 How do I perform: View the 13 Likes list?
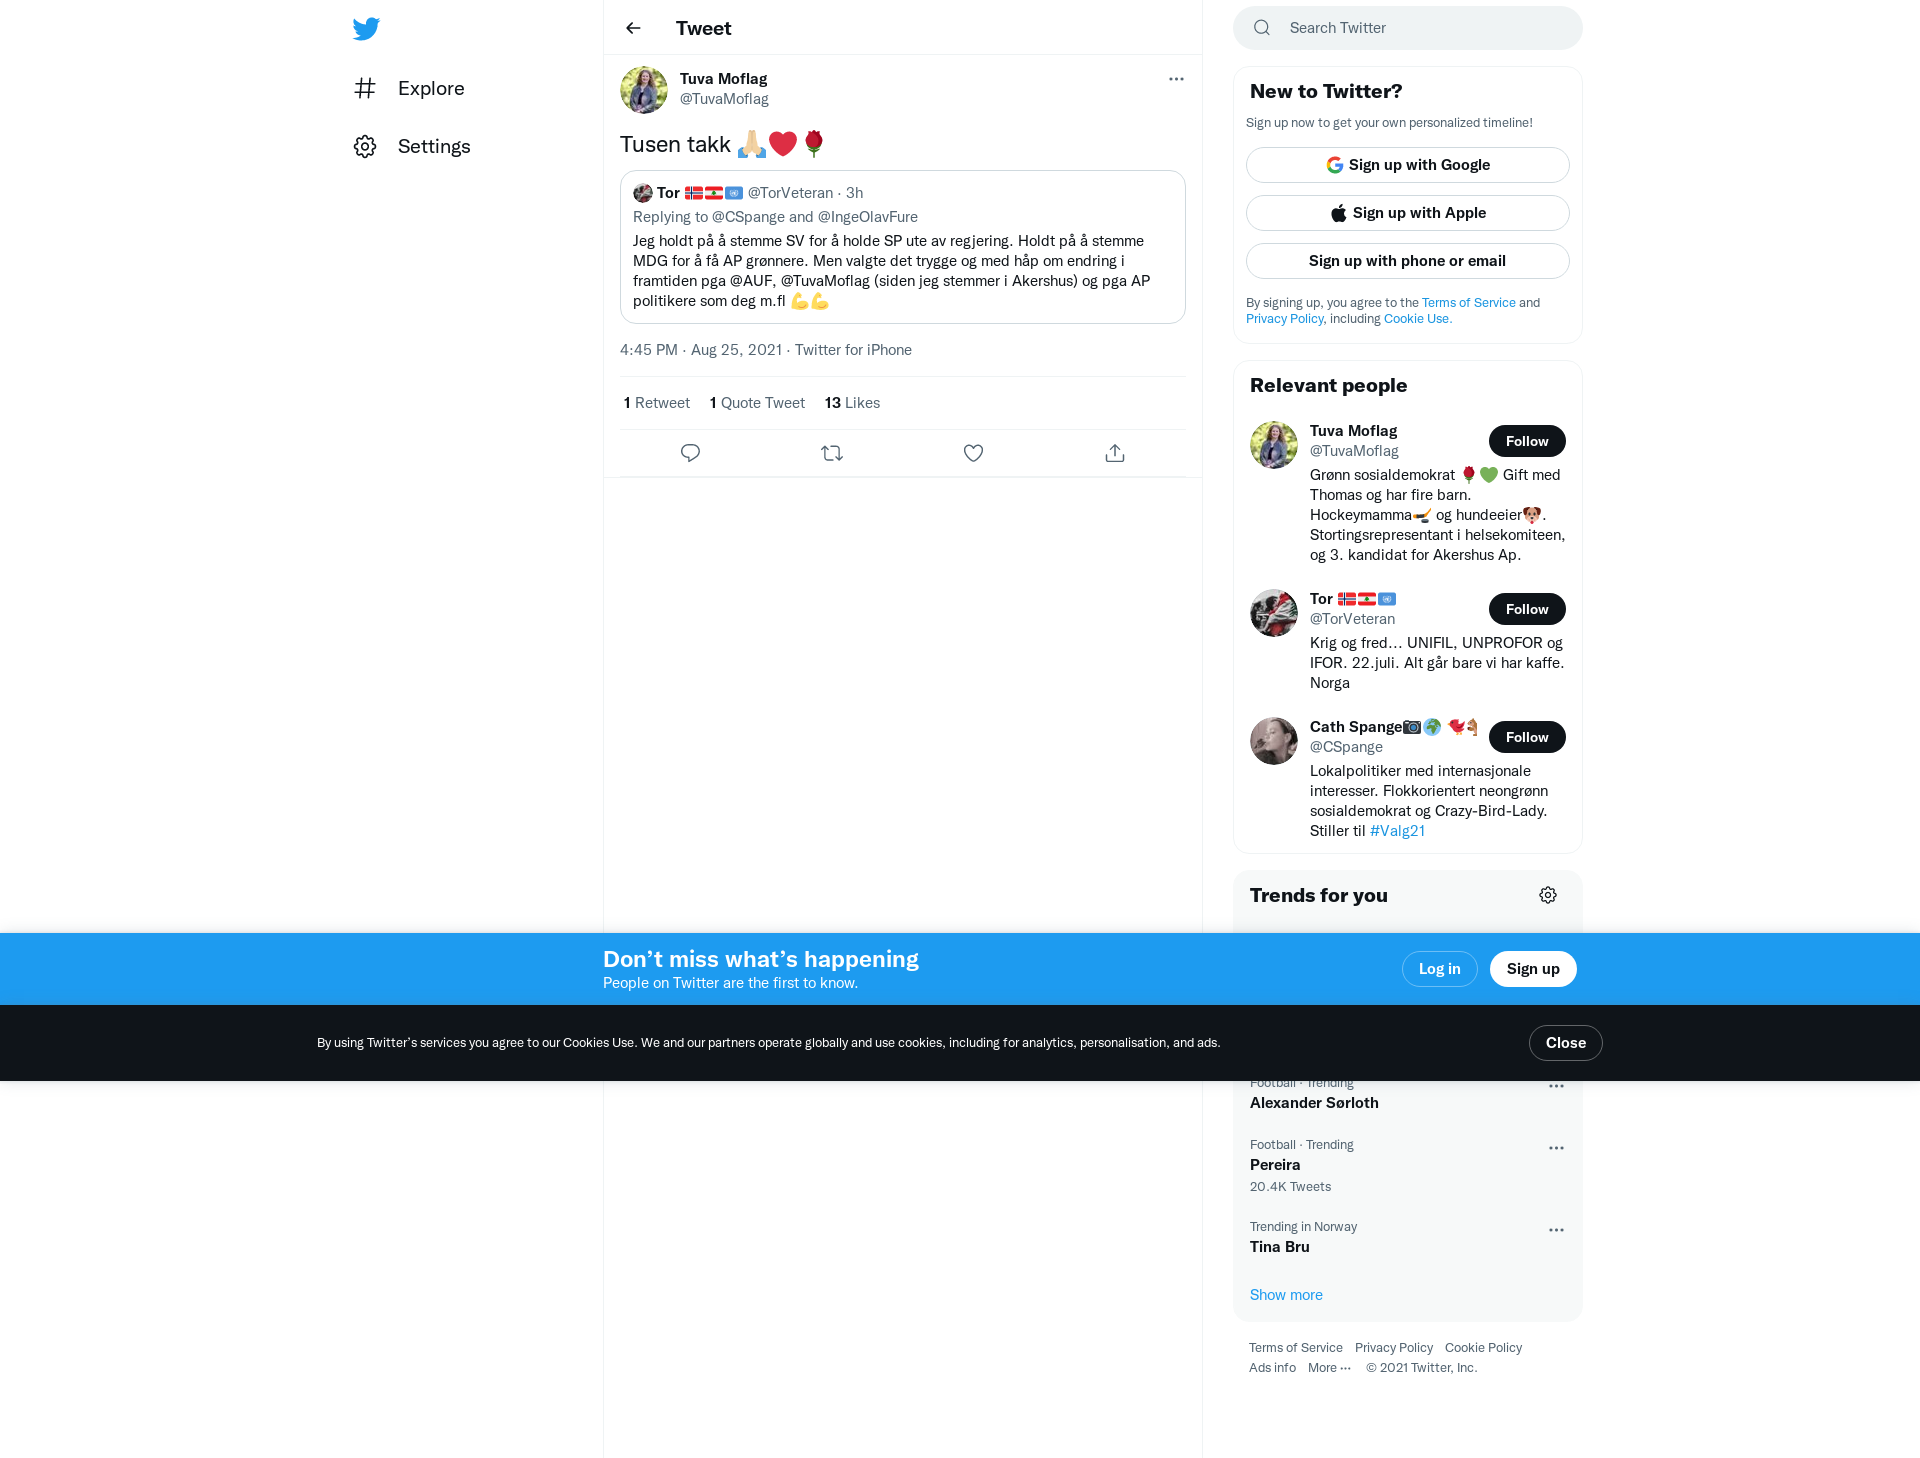point(852,403)
